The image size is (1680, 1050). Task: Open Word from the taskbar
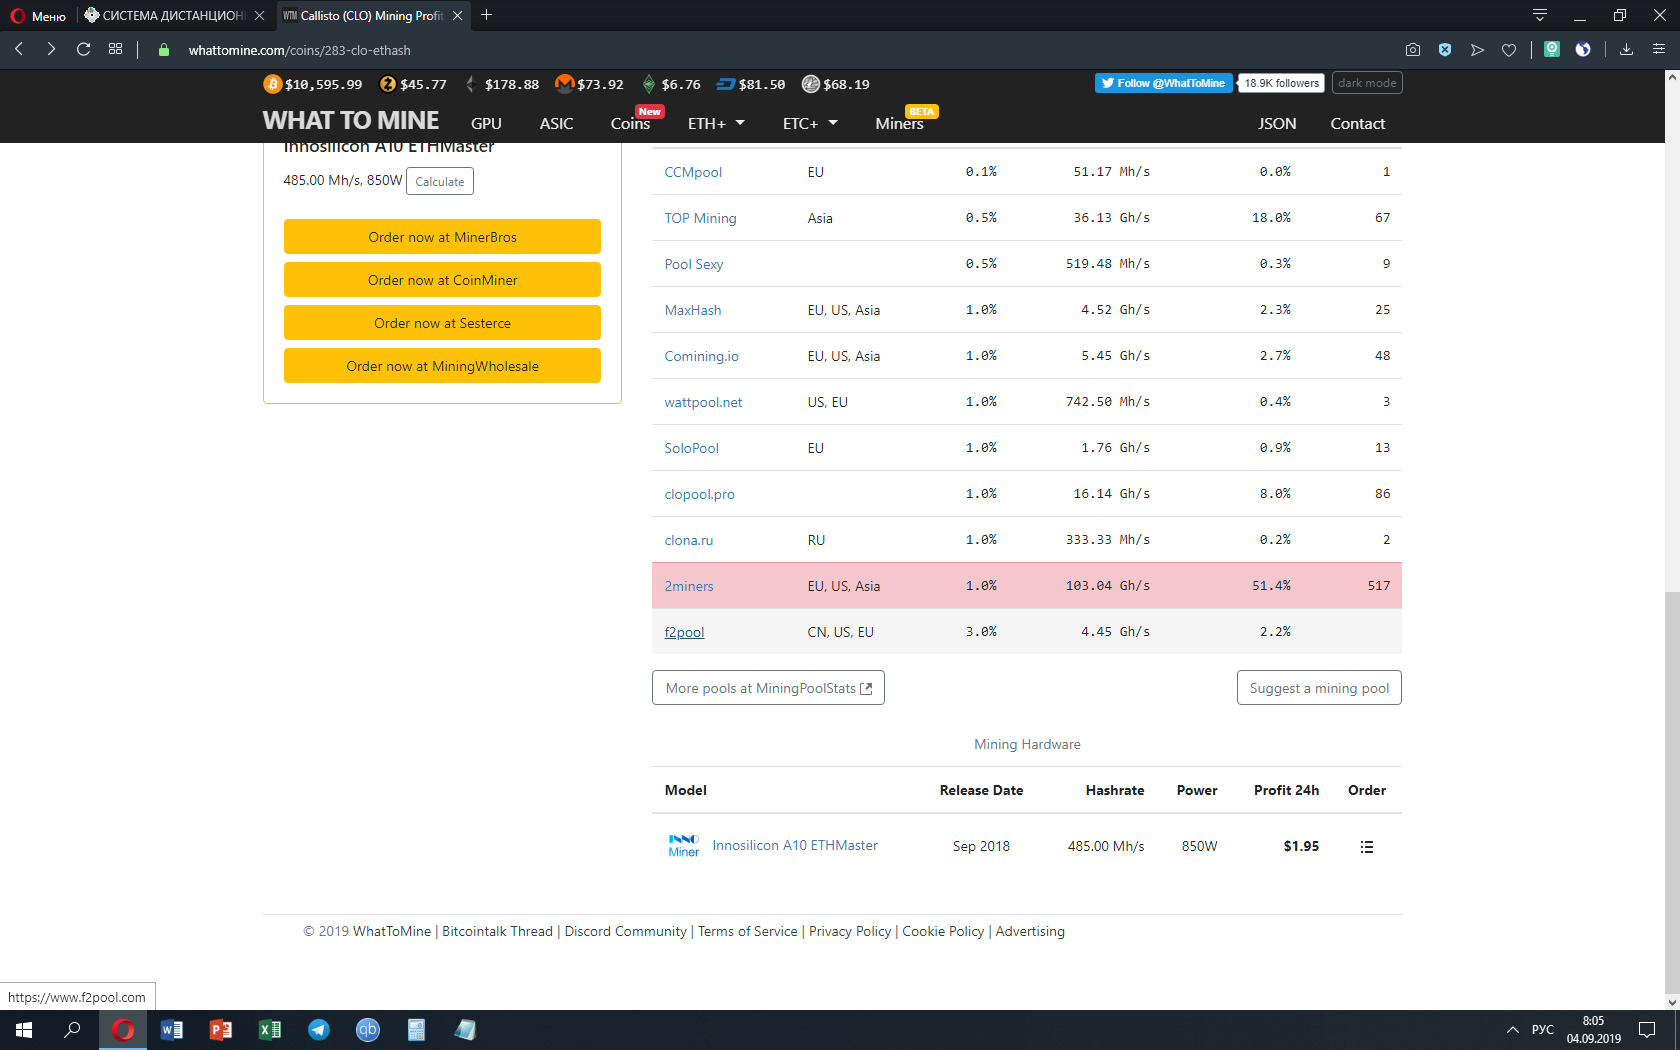click(x=172, y=1029)
